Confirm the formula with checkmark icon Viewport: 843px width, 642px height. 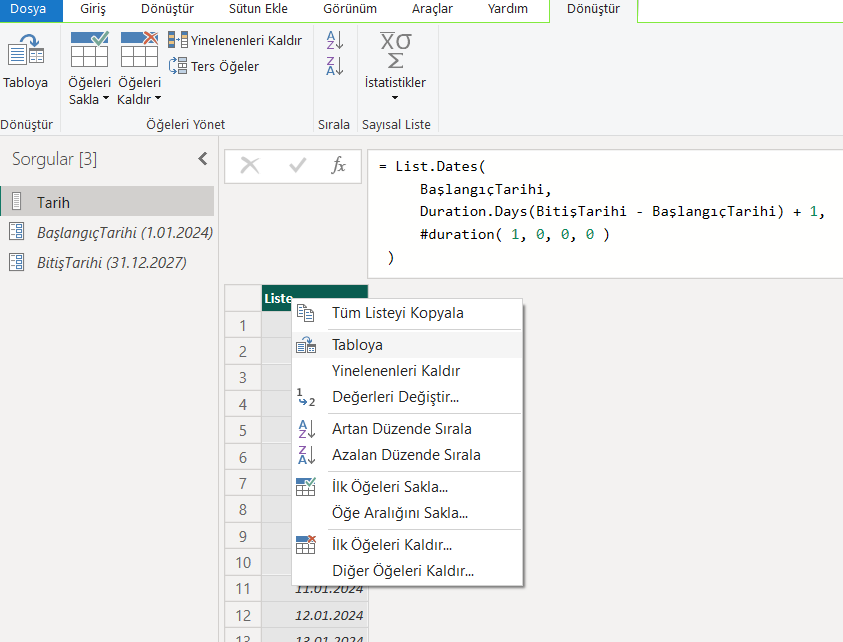pyautogui.click(x=297, y=166)
